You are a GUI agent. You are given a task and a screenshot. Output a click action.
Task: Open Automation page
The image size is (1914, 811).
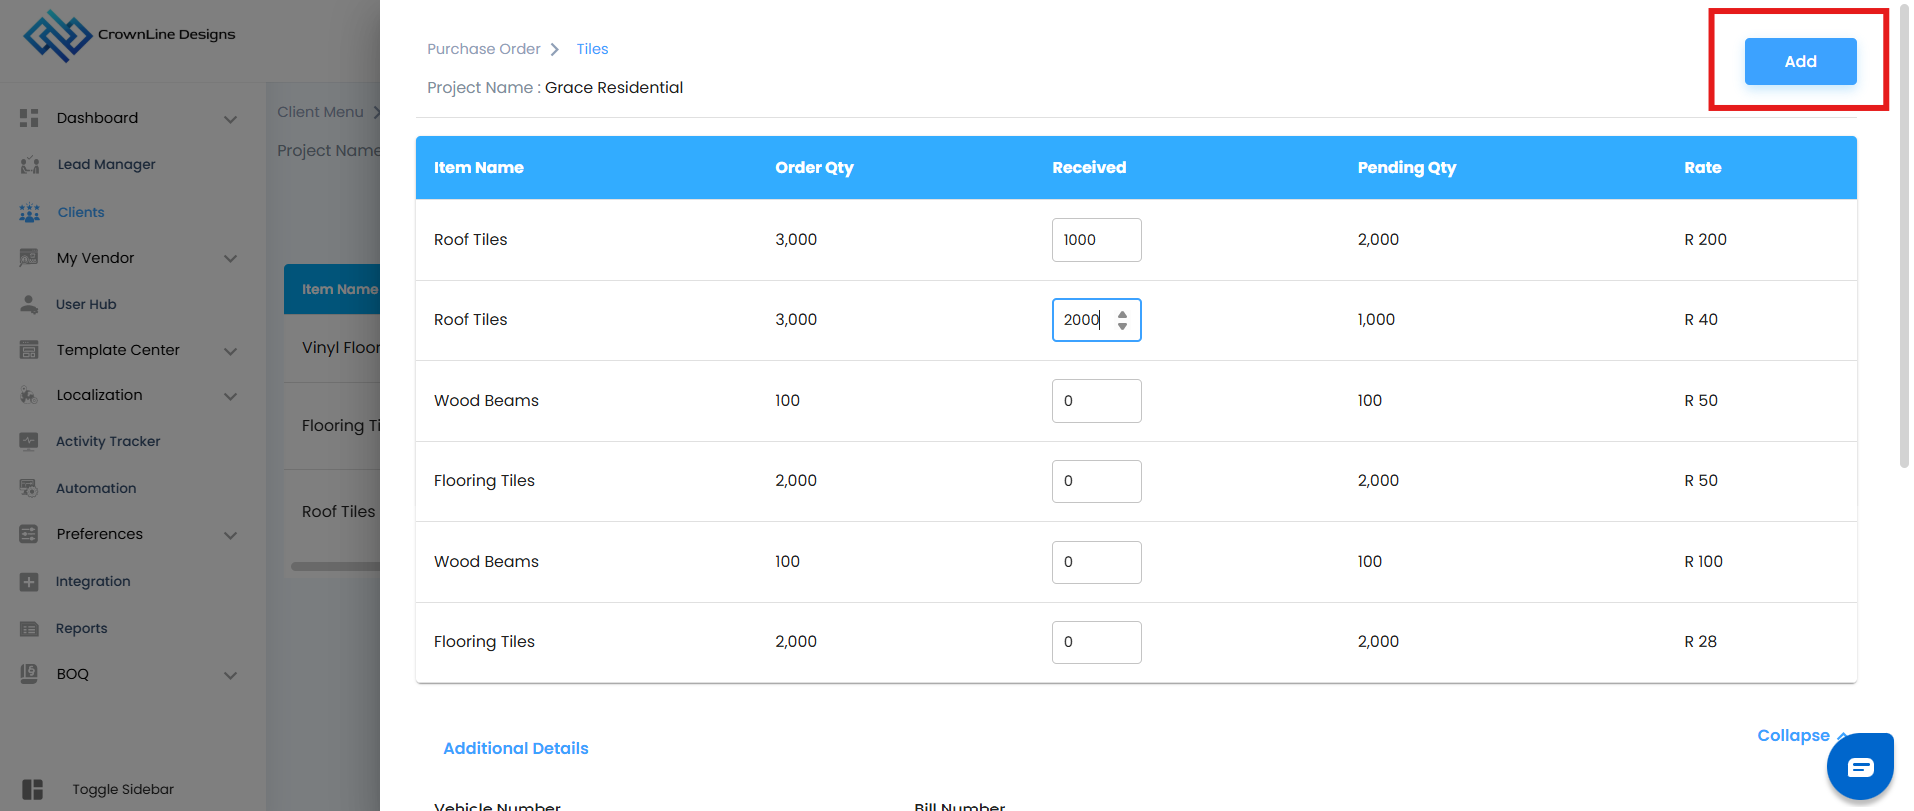point(96,488)
